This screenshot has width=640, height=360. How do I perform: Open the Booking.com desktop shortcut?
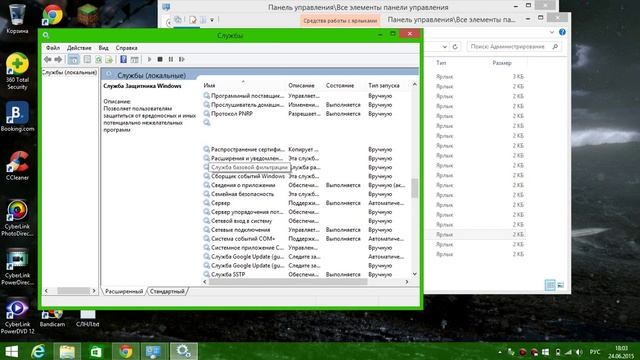pyautogui.click(x=17, y=117)
